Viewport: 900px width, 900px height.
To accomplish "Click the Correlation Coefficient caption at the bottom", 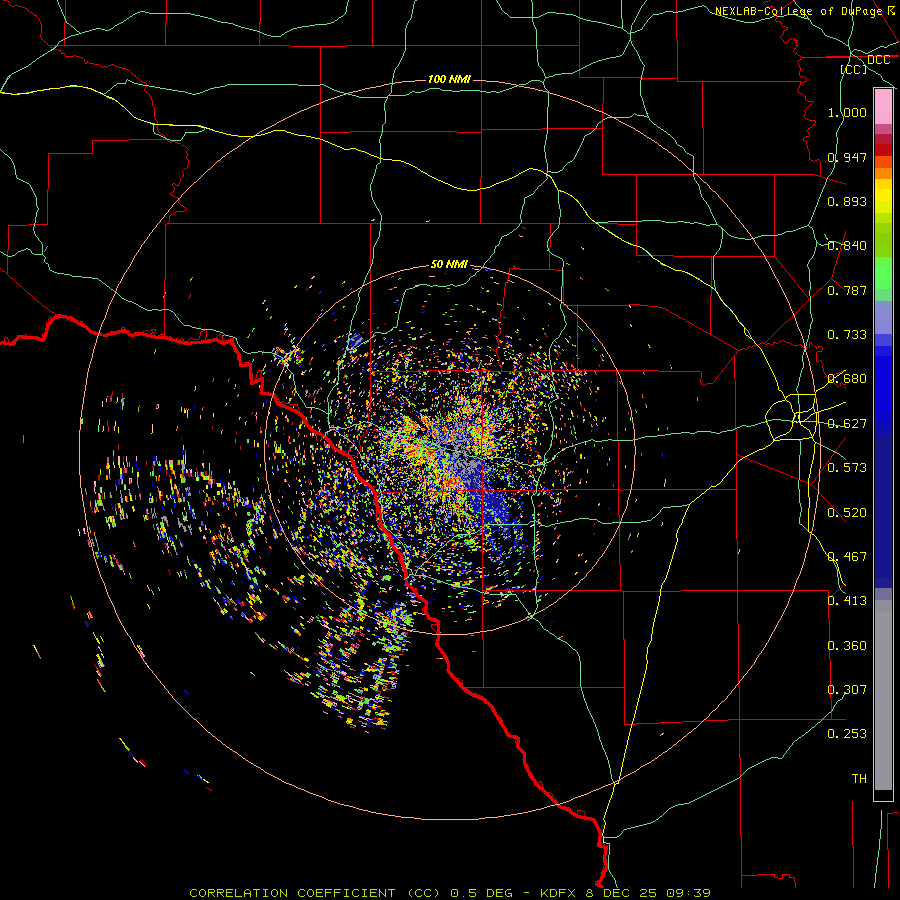I will (x=449, y=893).
